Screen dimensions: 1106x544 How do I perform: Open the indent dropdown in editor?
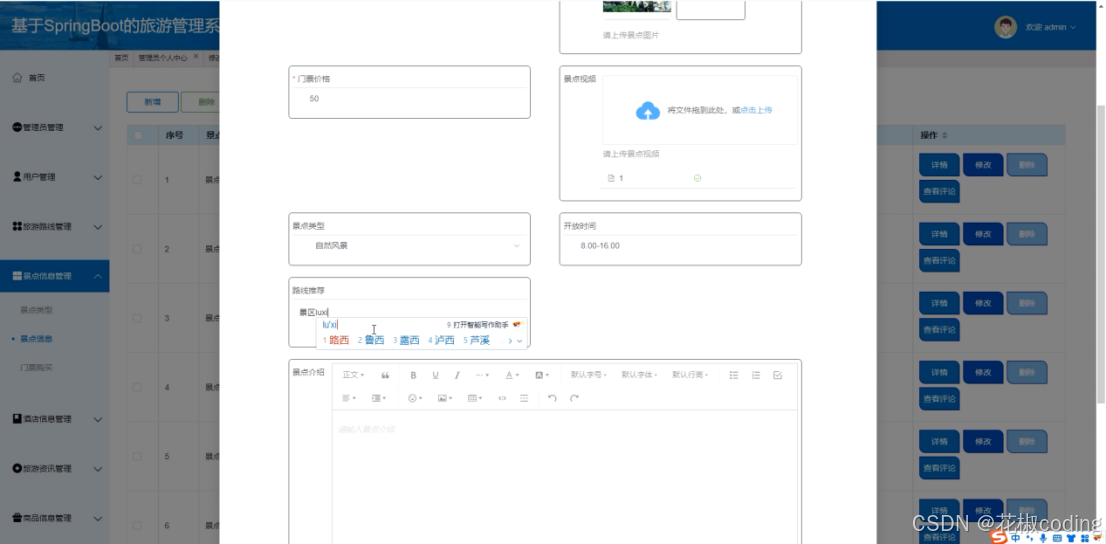pyautogui.click(x=379, y=398)
